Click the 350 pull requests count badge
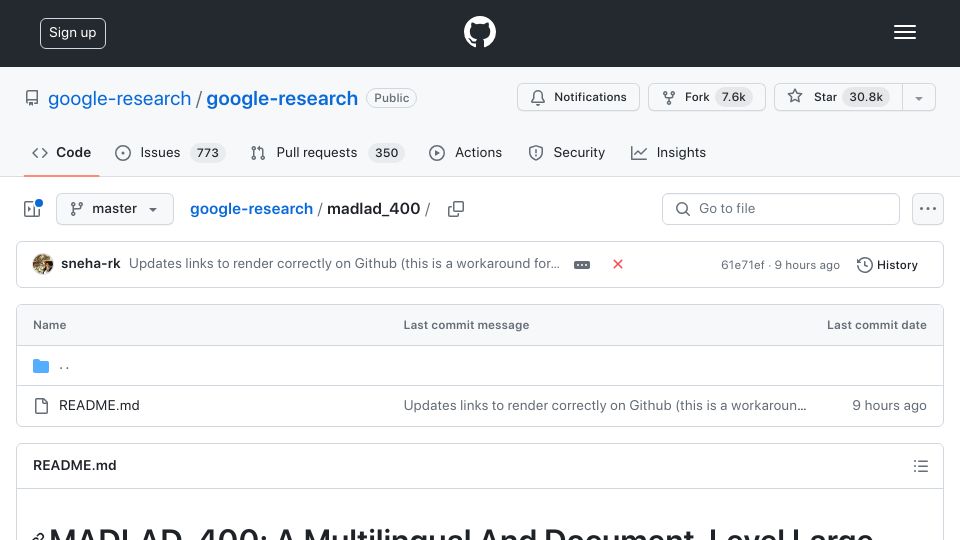 386,153
